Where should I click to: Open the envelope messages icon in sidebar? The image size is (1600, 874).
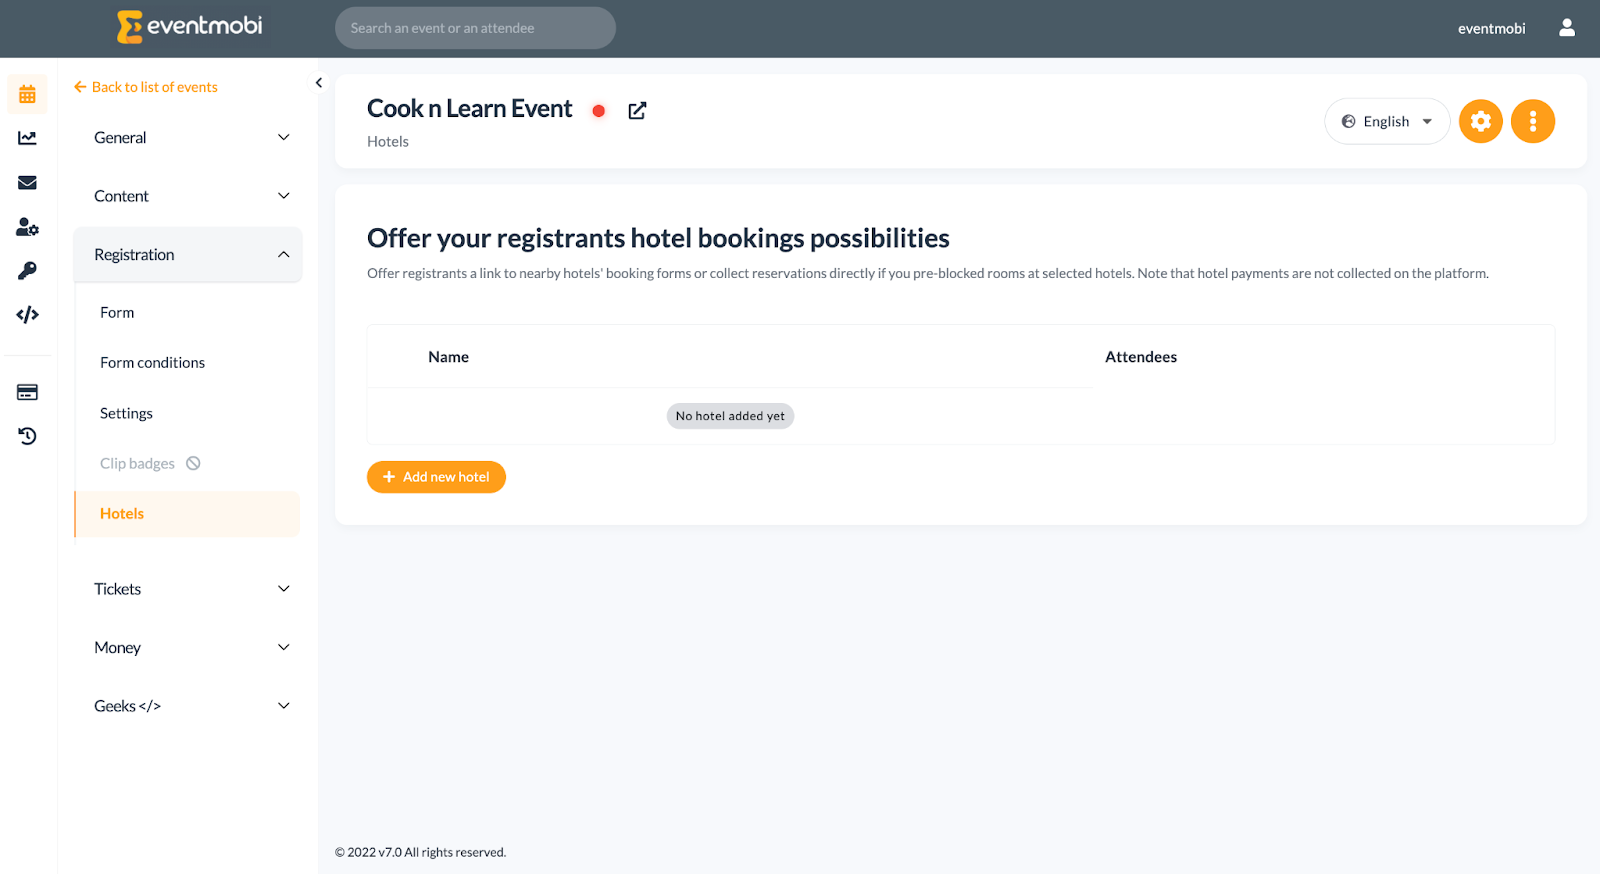pyautogui.click(x=27, y=182)
